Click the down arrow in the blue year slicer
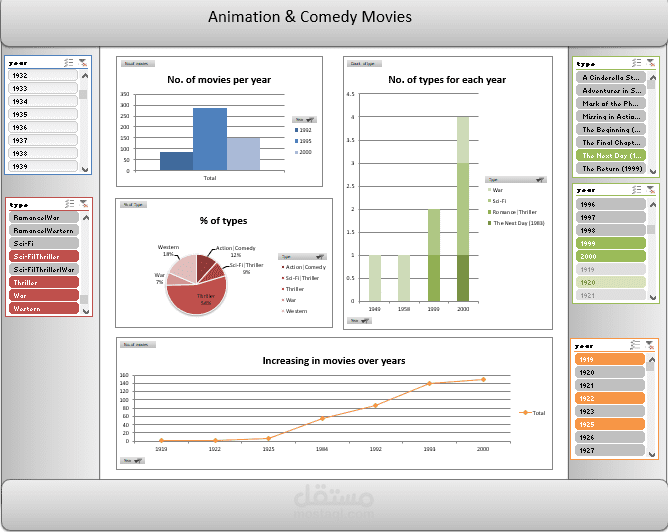The height and width of the screenshot is (532, 668). point(85,170)
